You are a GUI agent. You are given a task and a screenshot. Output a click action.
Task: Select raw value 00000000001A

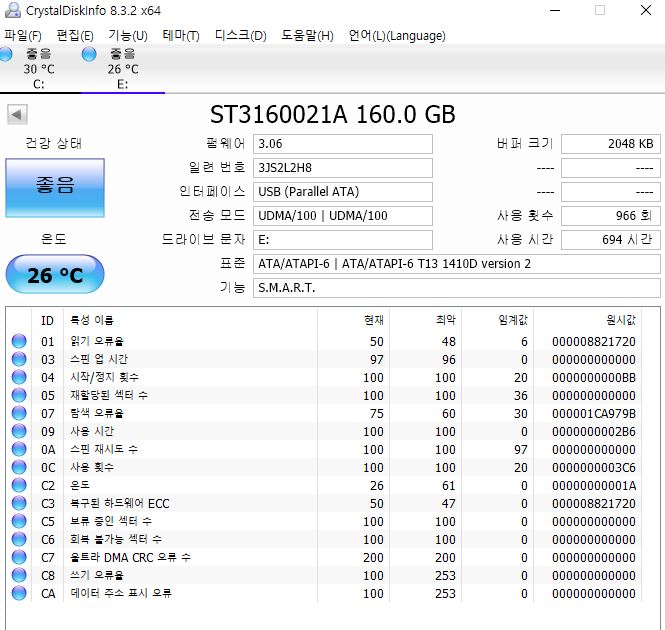pyautogui.click(x=594, y=485)
